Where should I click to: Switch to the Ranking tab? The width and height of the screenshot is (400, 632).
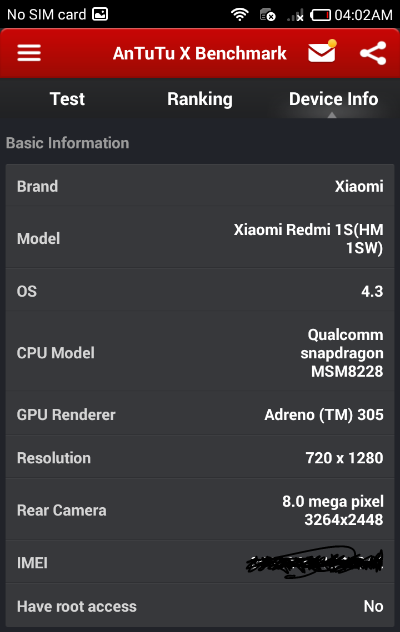click(200, 99)
